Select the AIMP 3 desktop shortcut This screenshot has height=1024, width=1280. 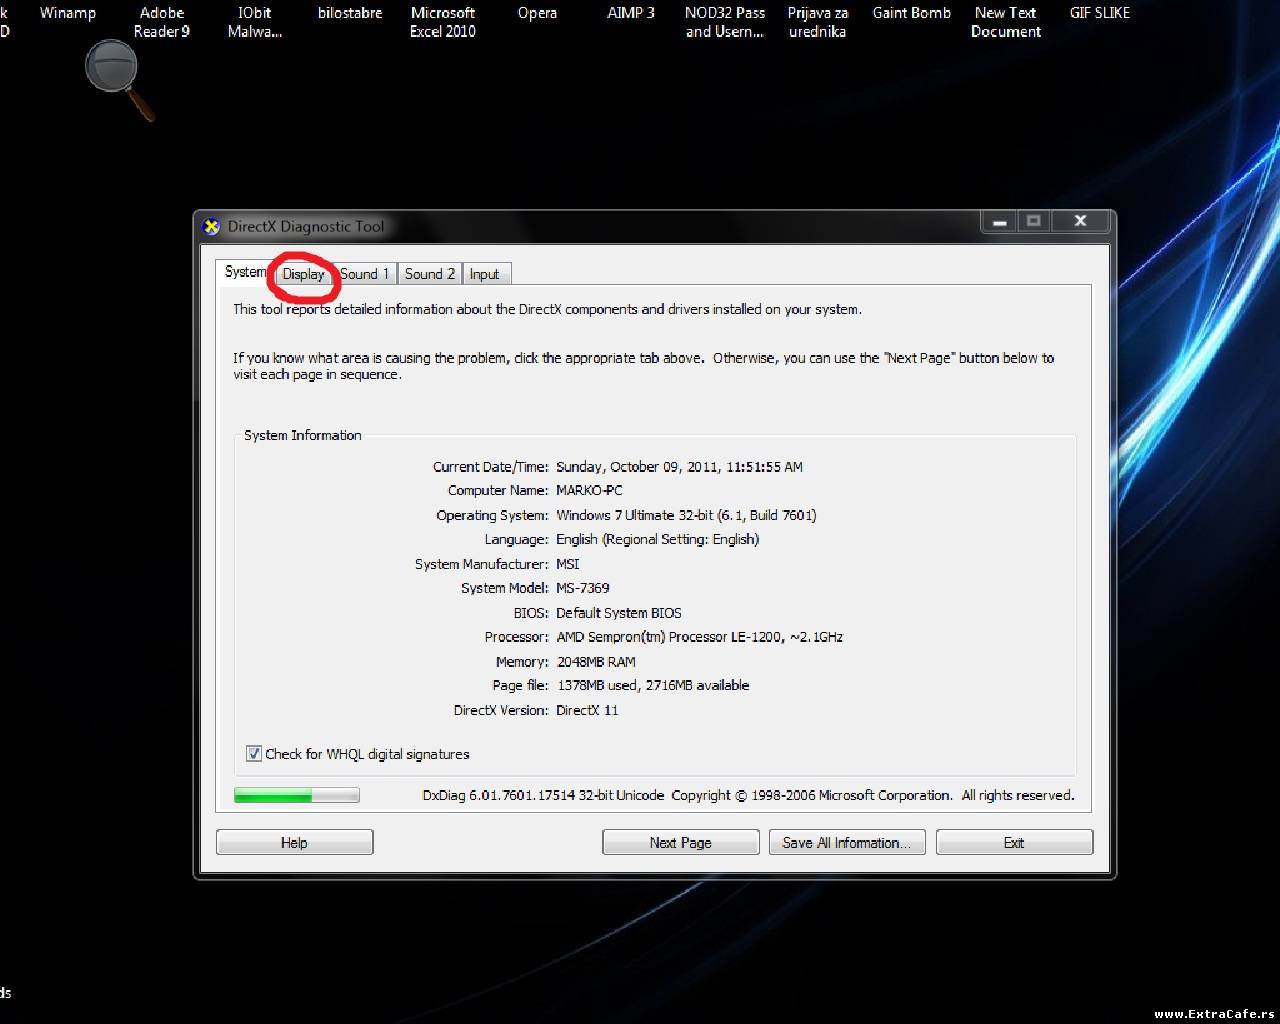[x=631, y=13]
